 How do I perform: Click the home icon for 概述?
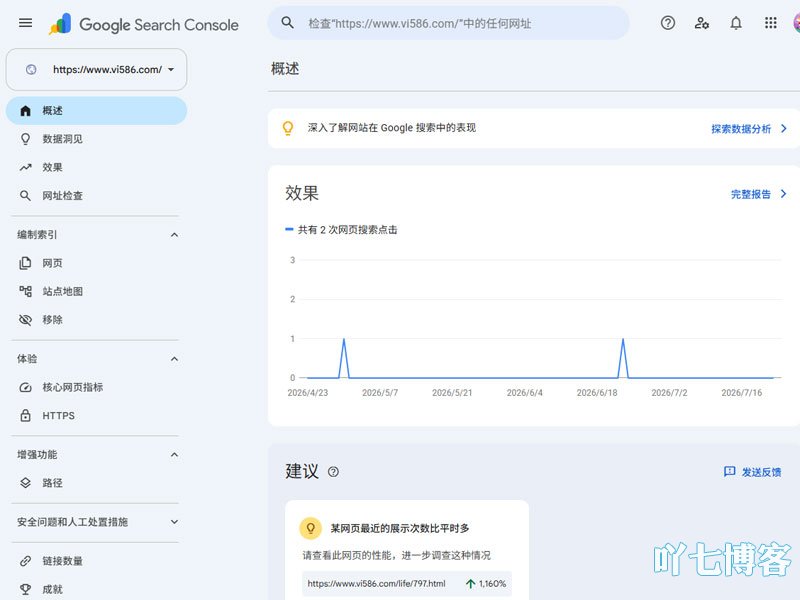point(26,111)
